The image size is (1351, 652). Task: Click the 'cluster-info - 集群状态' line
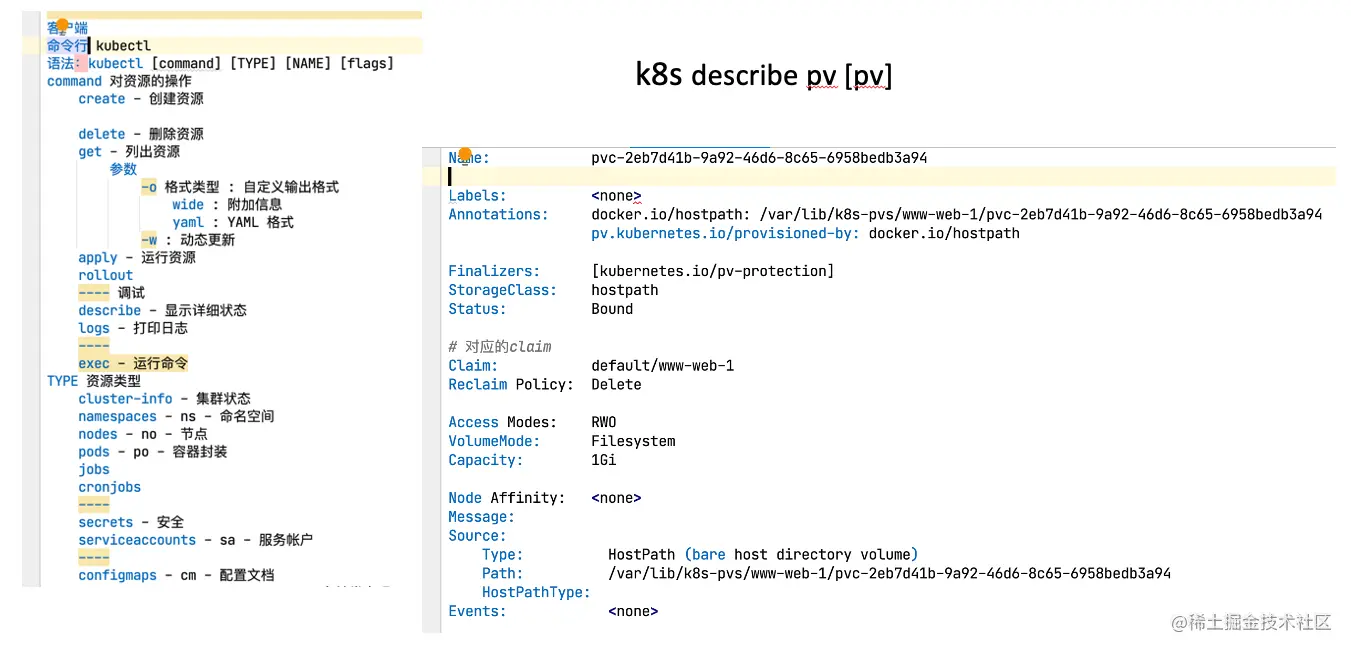[x=164, y=399]
